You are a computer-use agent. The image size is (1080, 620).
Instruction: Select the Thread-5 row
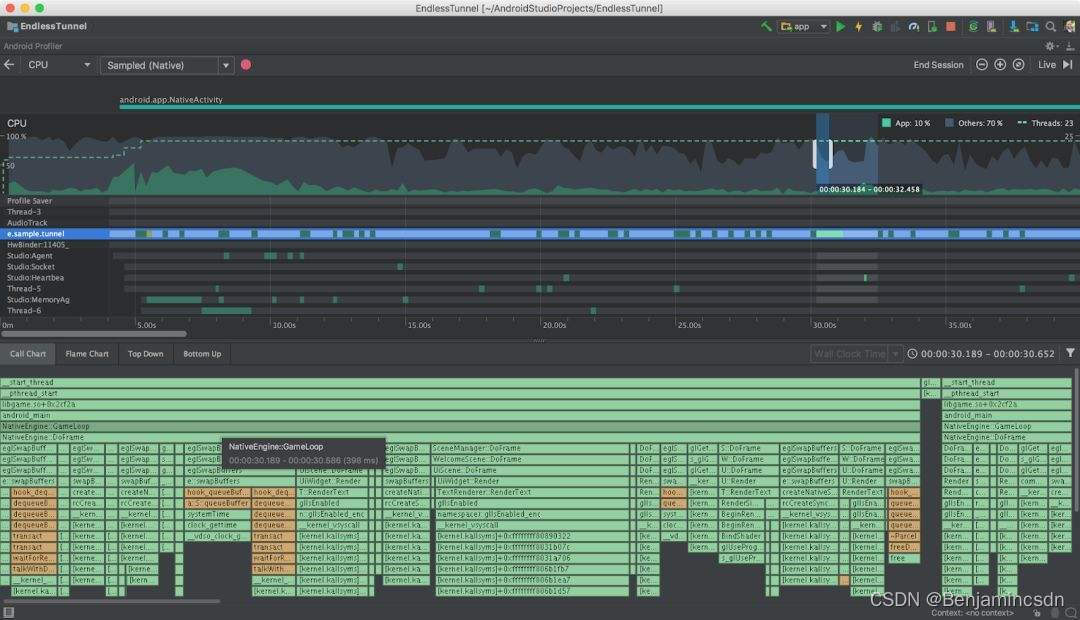click(540, 289)
